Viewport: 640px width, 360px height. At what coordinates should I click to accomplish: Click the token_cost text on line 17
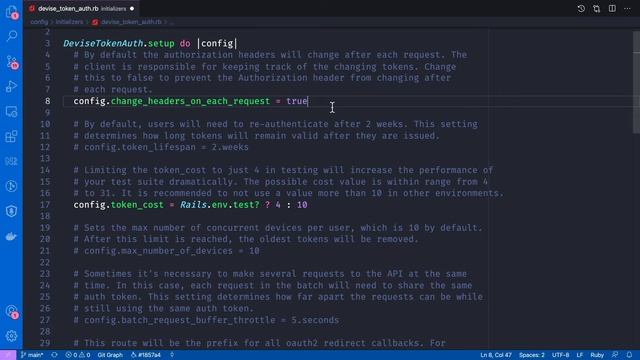tap(137, 204)
